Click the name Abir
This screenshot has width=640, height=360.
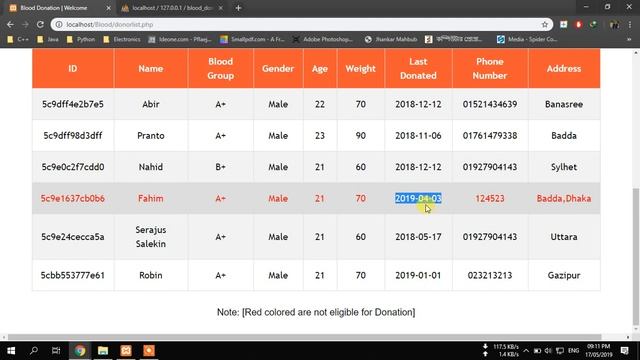[x=151, y=104]
